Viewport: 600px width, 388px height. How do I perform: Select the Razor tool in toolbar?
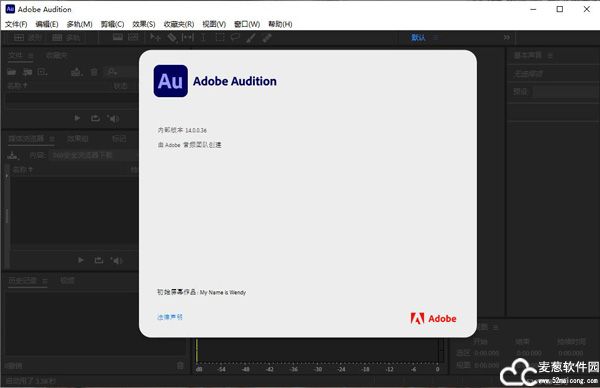coord(172,37)
